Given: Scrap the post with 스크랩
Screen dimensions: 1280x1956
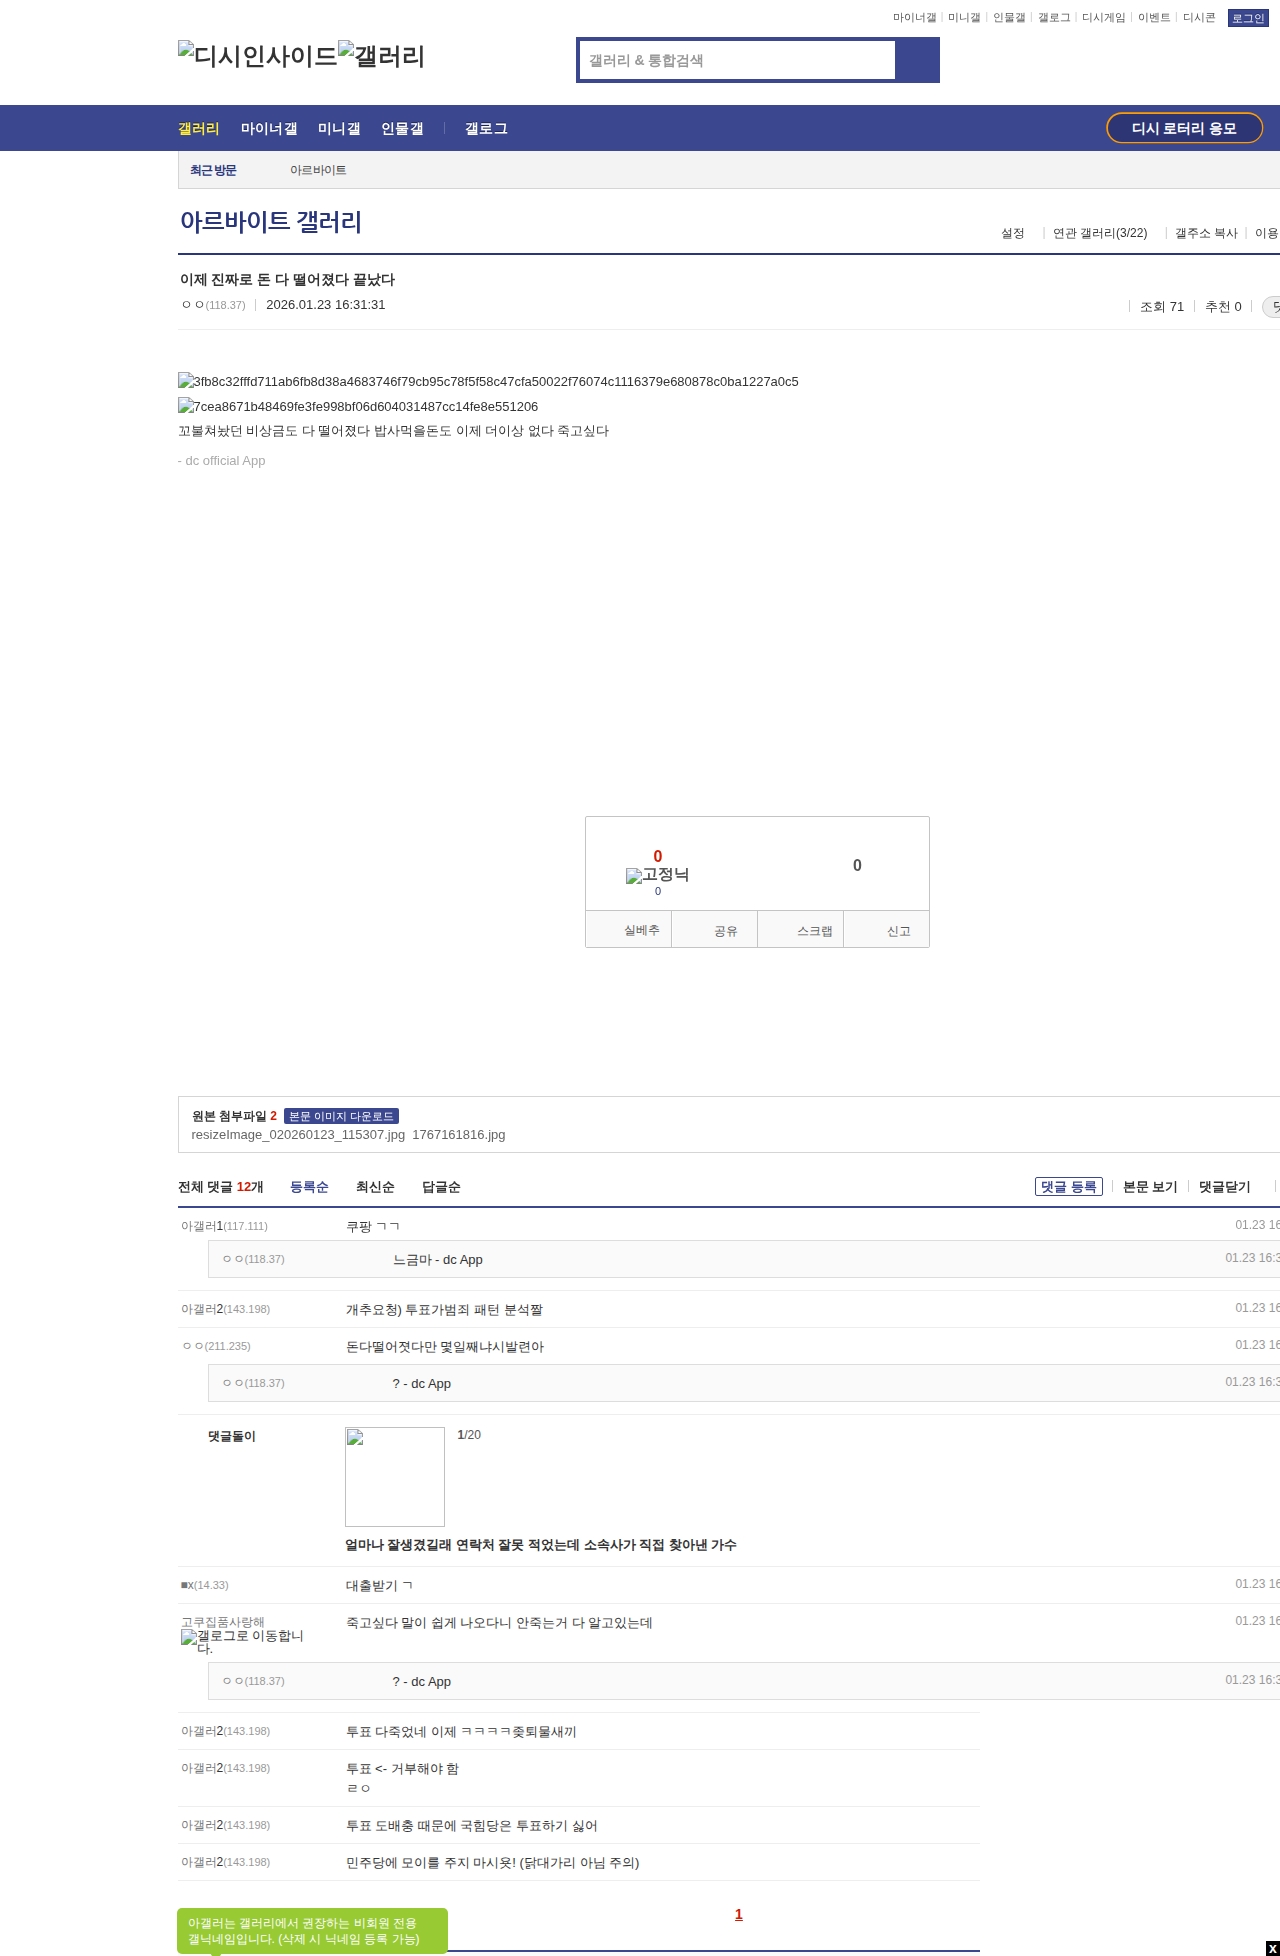Looking at the screenshot, I should [x=801, y=931].
